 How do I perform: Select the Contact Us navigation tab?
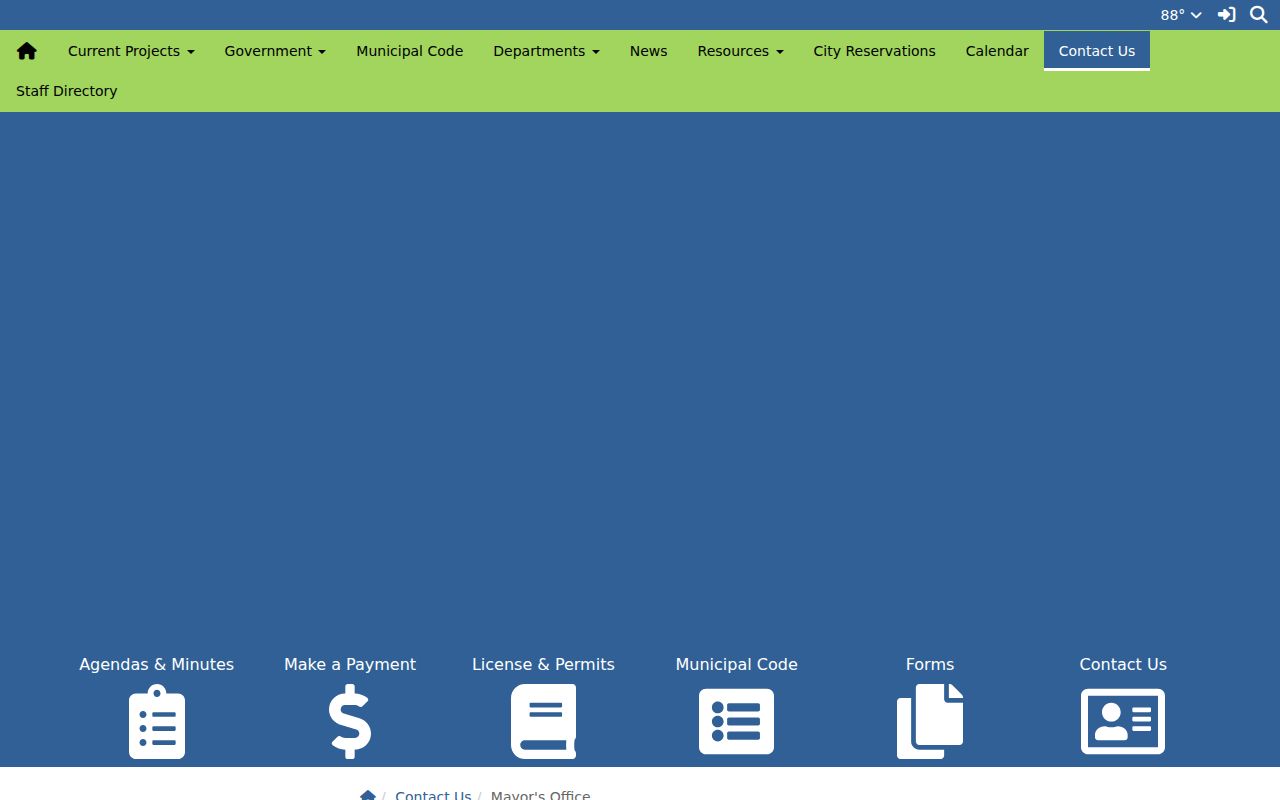(x=1097, y=51)
